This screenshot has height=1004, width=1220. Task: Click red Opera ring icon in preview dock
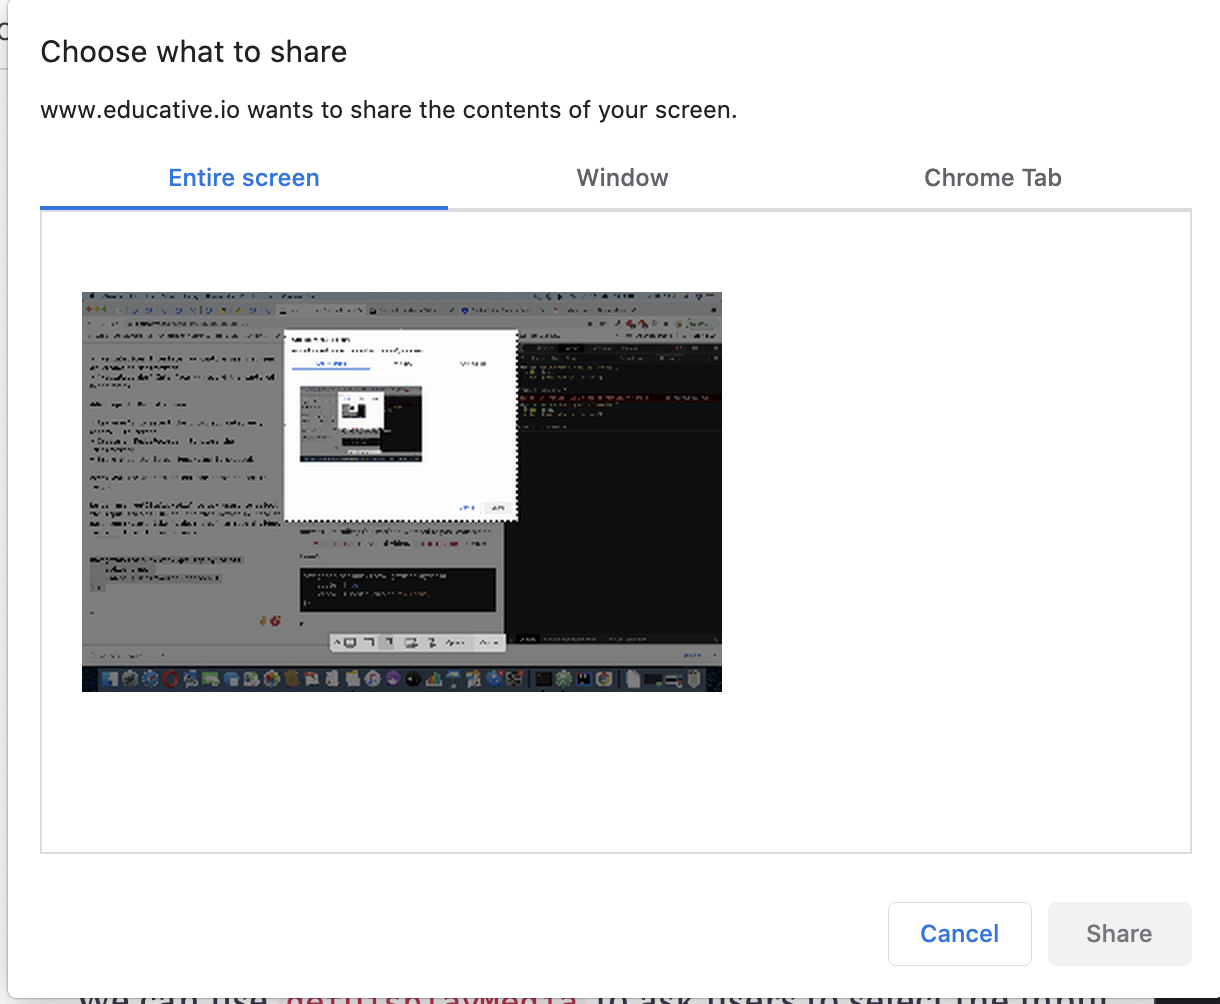tap(170, 679)
